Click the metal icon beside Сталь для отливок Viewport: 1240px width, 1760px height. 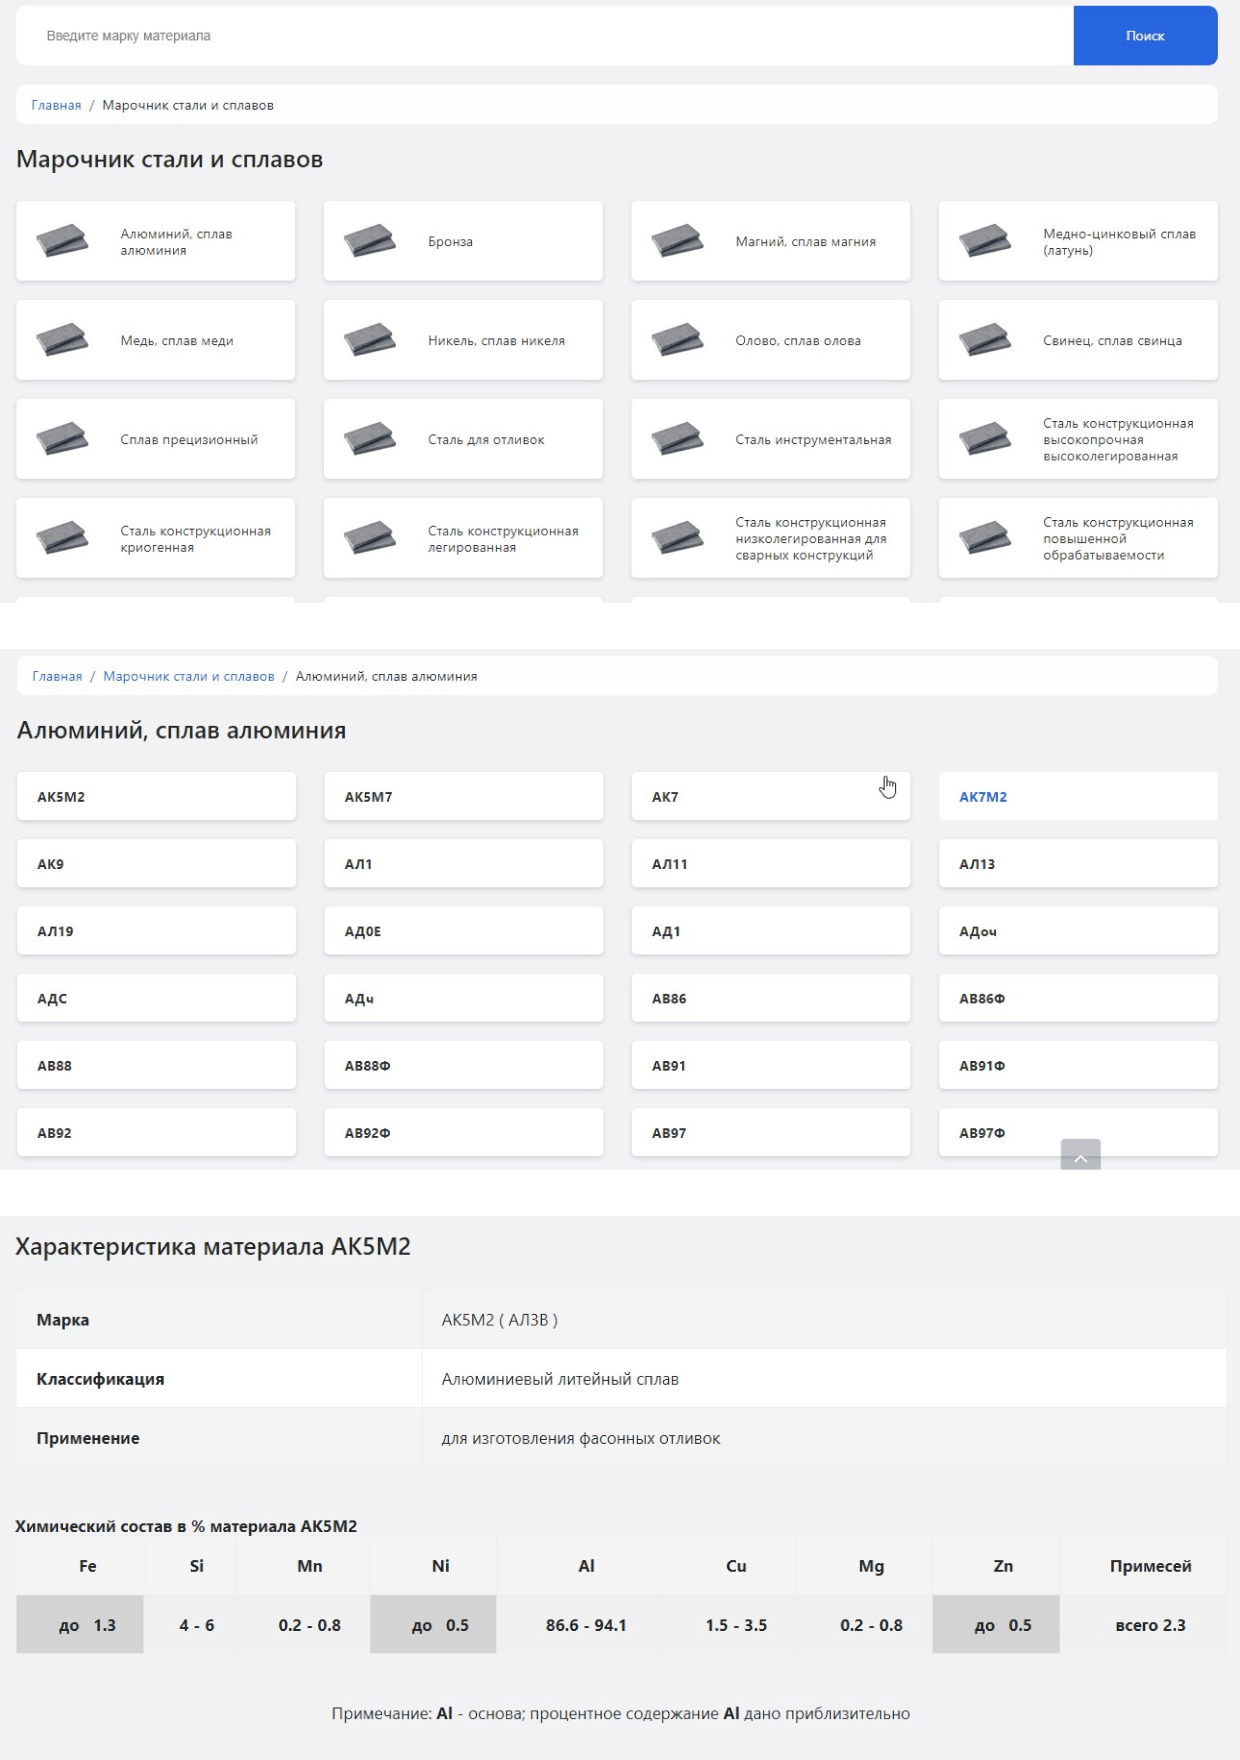[370, 439]
